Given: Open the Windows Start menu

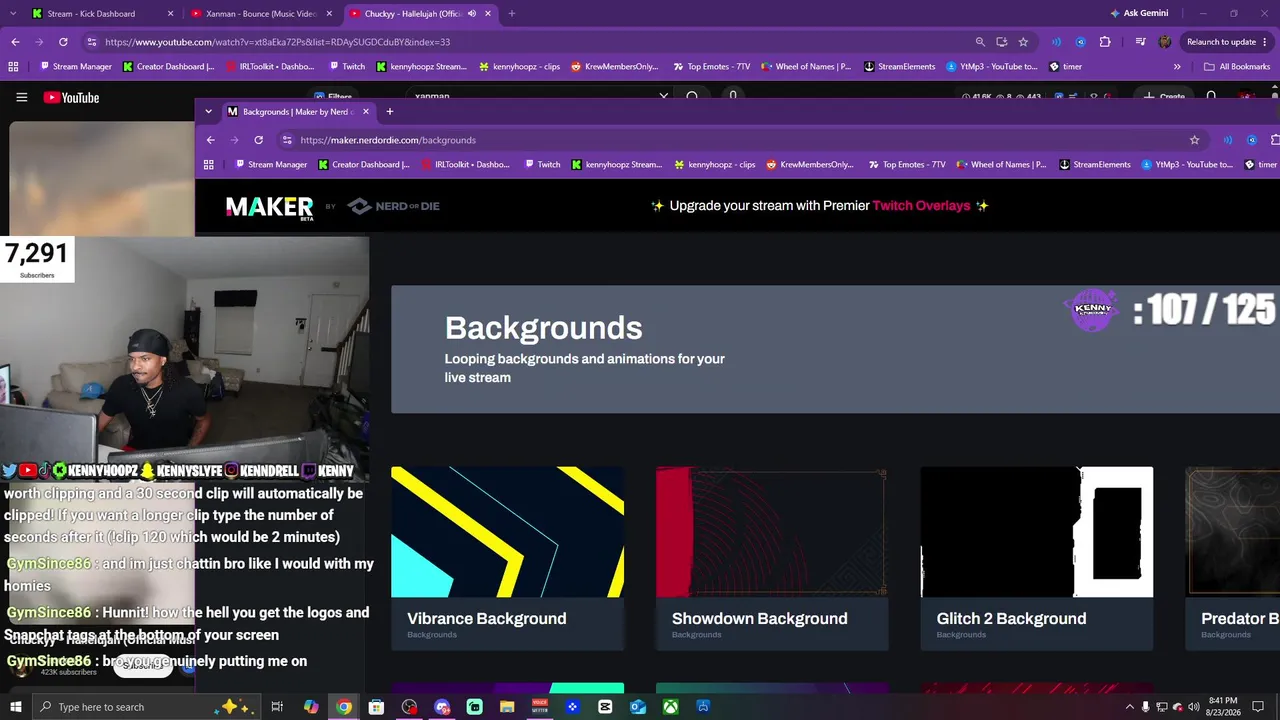Looking at the screenshot, I should point(16,707).
